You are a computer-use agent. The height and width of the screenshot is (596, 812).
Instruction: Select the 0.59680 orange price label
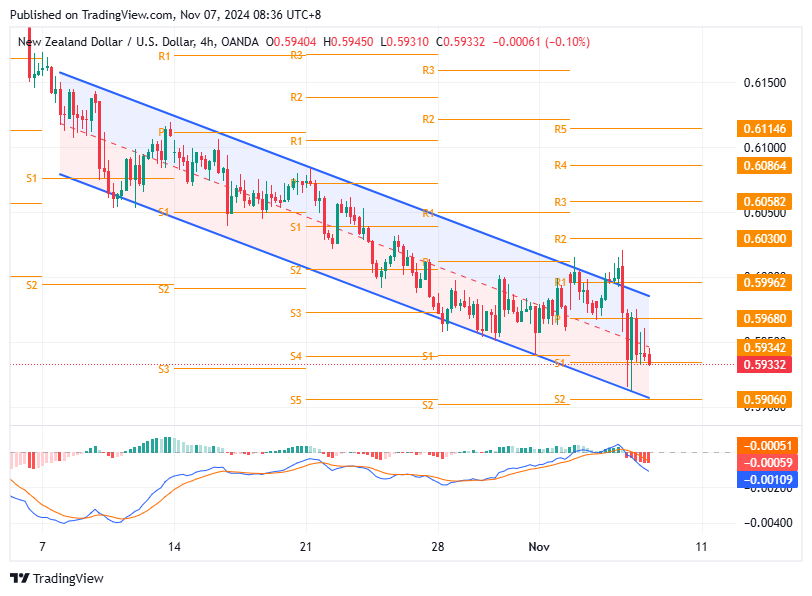(764, 318)
